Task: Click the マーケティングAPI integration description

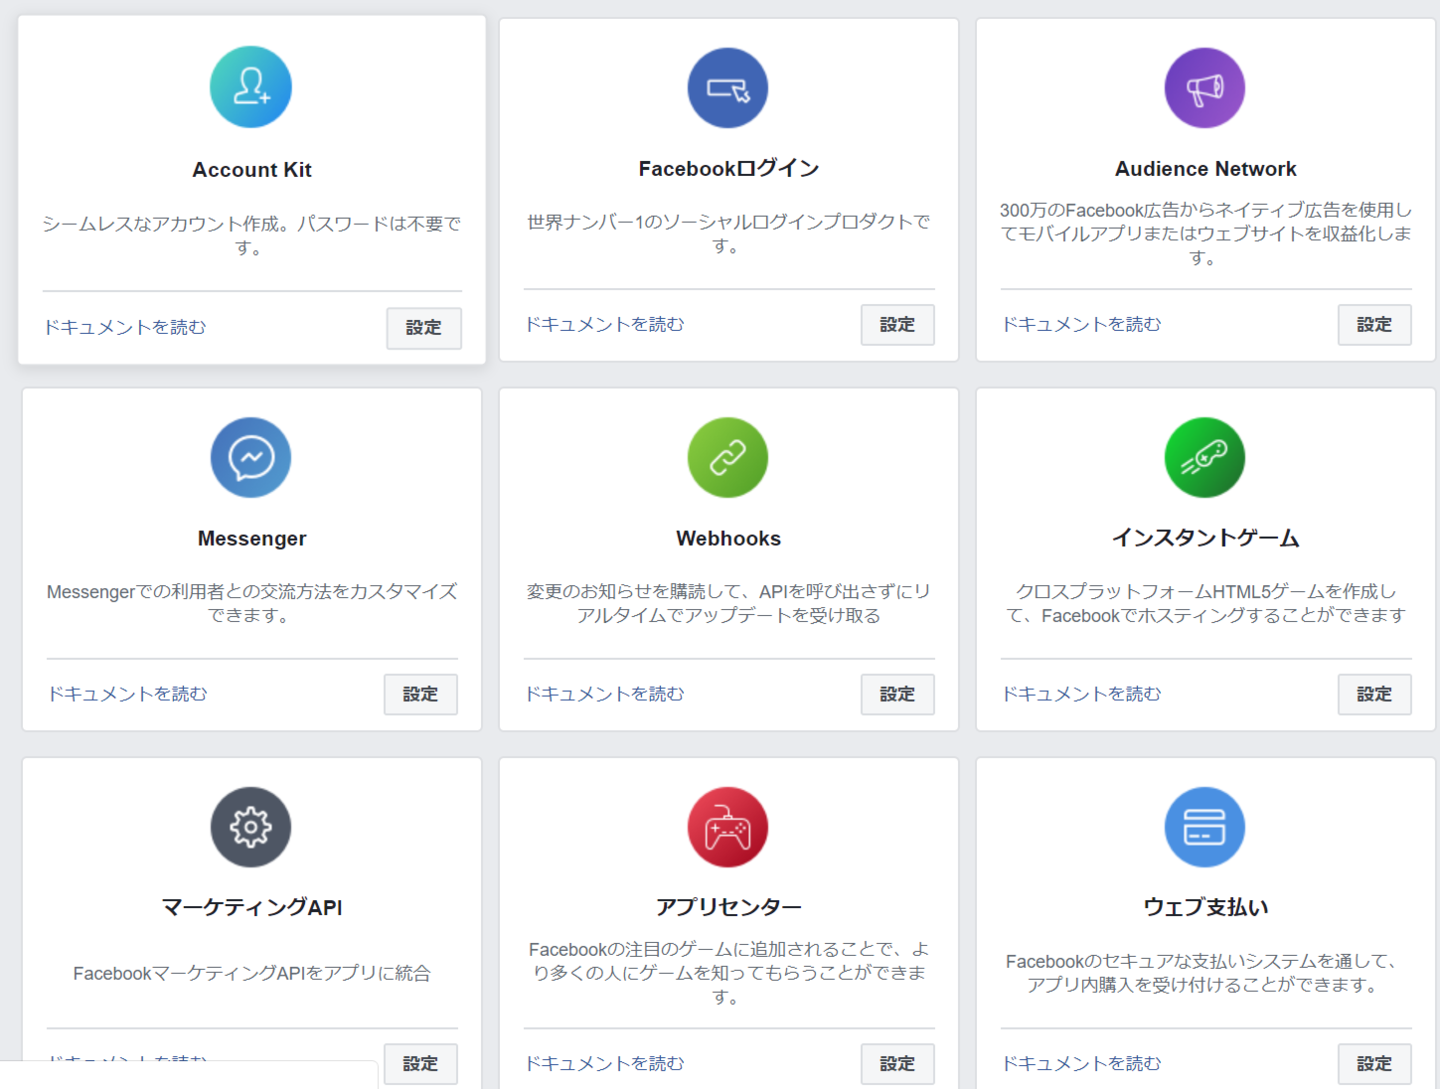Action: pyautogui.click(x=252, y=973)
